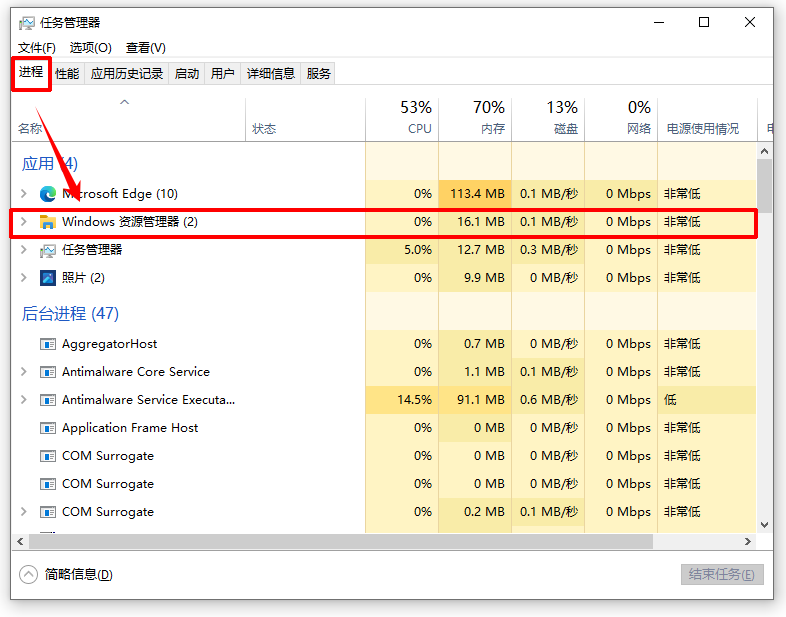786x617 pixels.
Task: Click the 14.5% CPU cell
Action: click(402, 400)
